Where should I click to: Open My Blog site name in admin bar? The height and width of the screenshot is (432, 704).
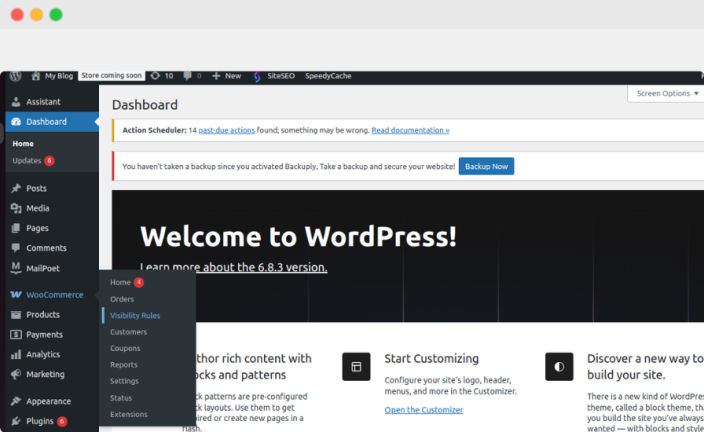point(59,76)
